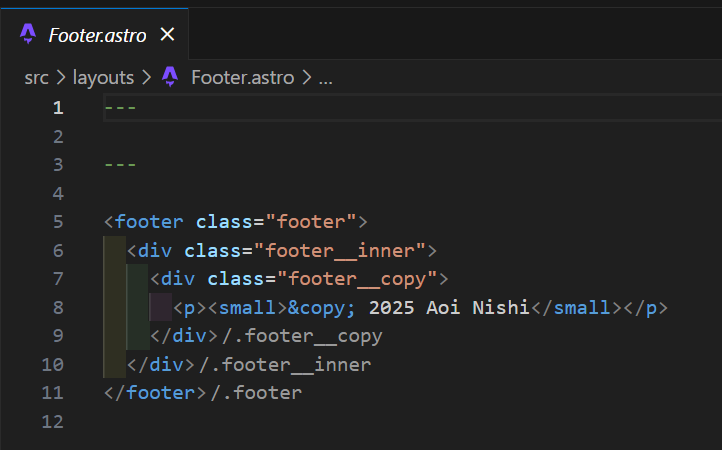Click line number 8 in the gutter
This screenshot has width=722, height=450.
point(57,307)
